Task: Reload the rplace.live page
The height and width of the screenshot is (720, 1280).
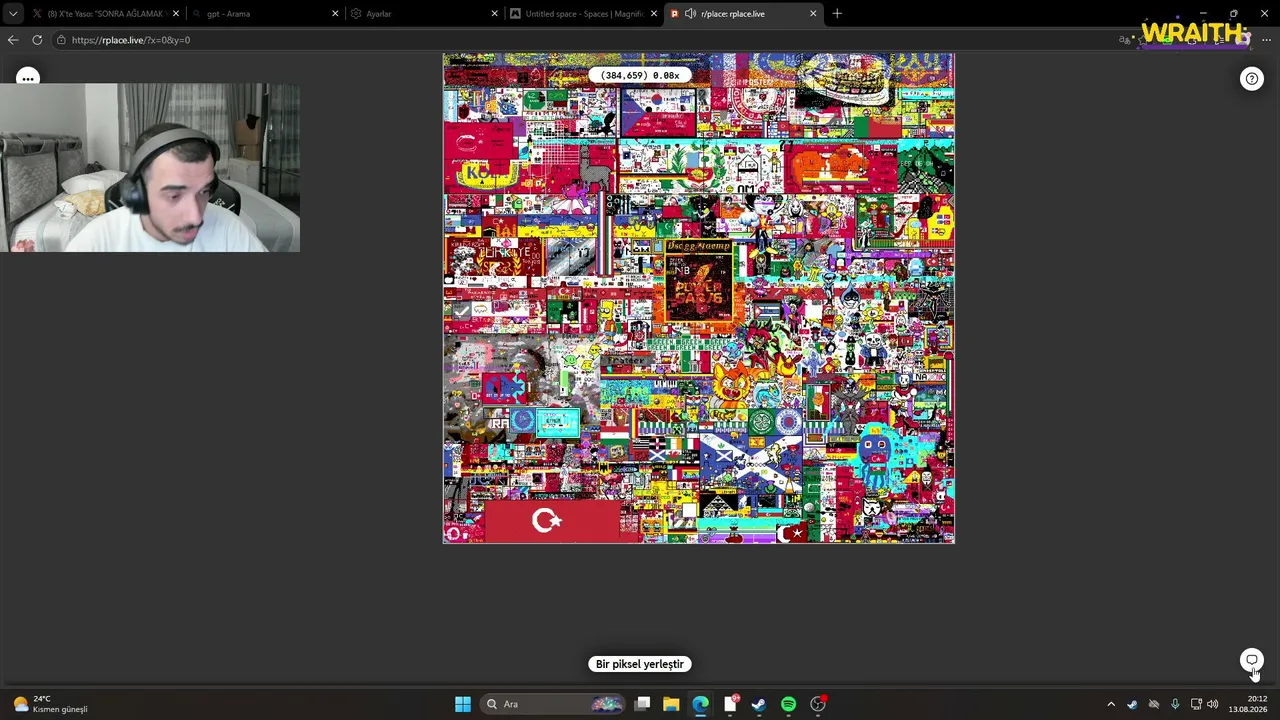Action: click(x=37, y=40)
